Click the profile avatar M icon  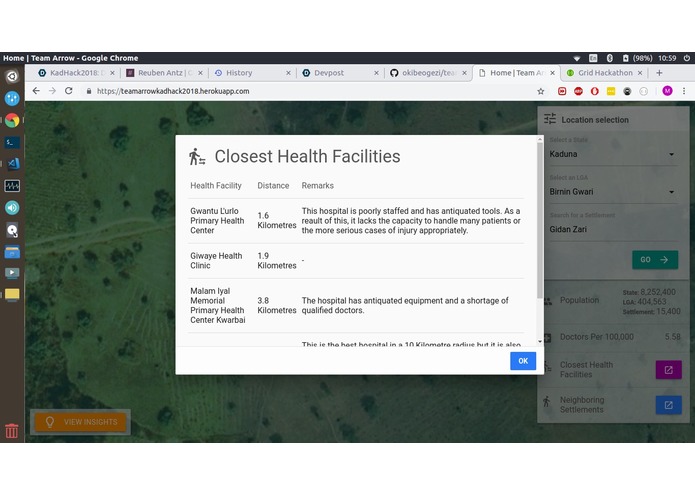667,91
